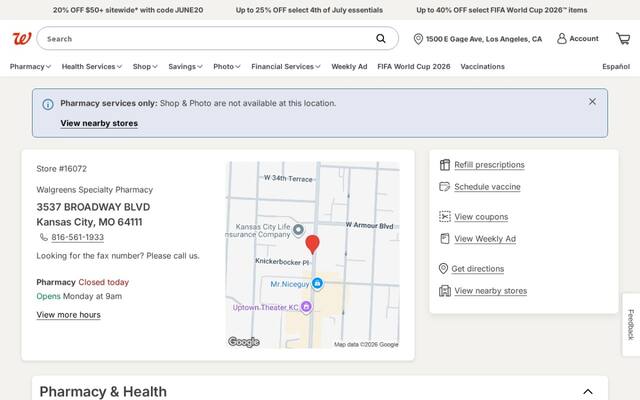Click the Uptown Theater KC map marker
The image size is (640, 400).
click(306, 307)
